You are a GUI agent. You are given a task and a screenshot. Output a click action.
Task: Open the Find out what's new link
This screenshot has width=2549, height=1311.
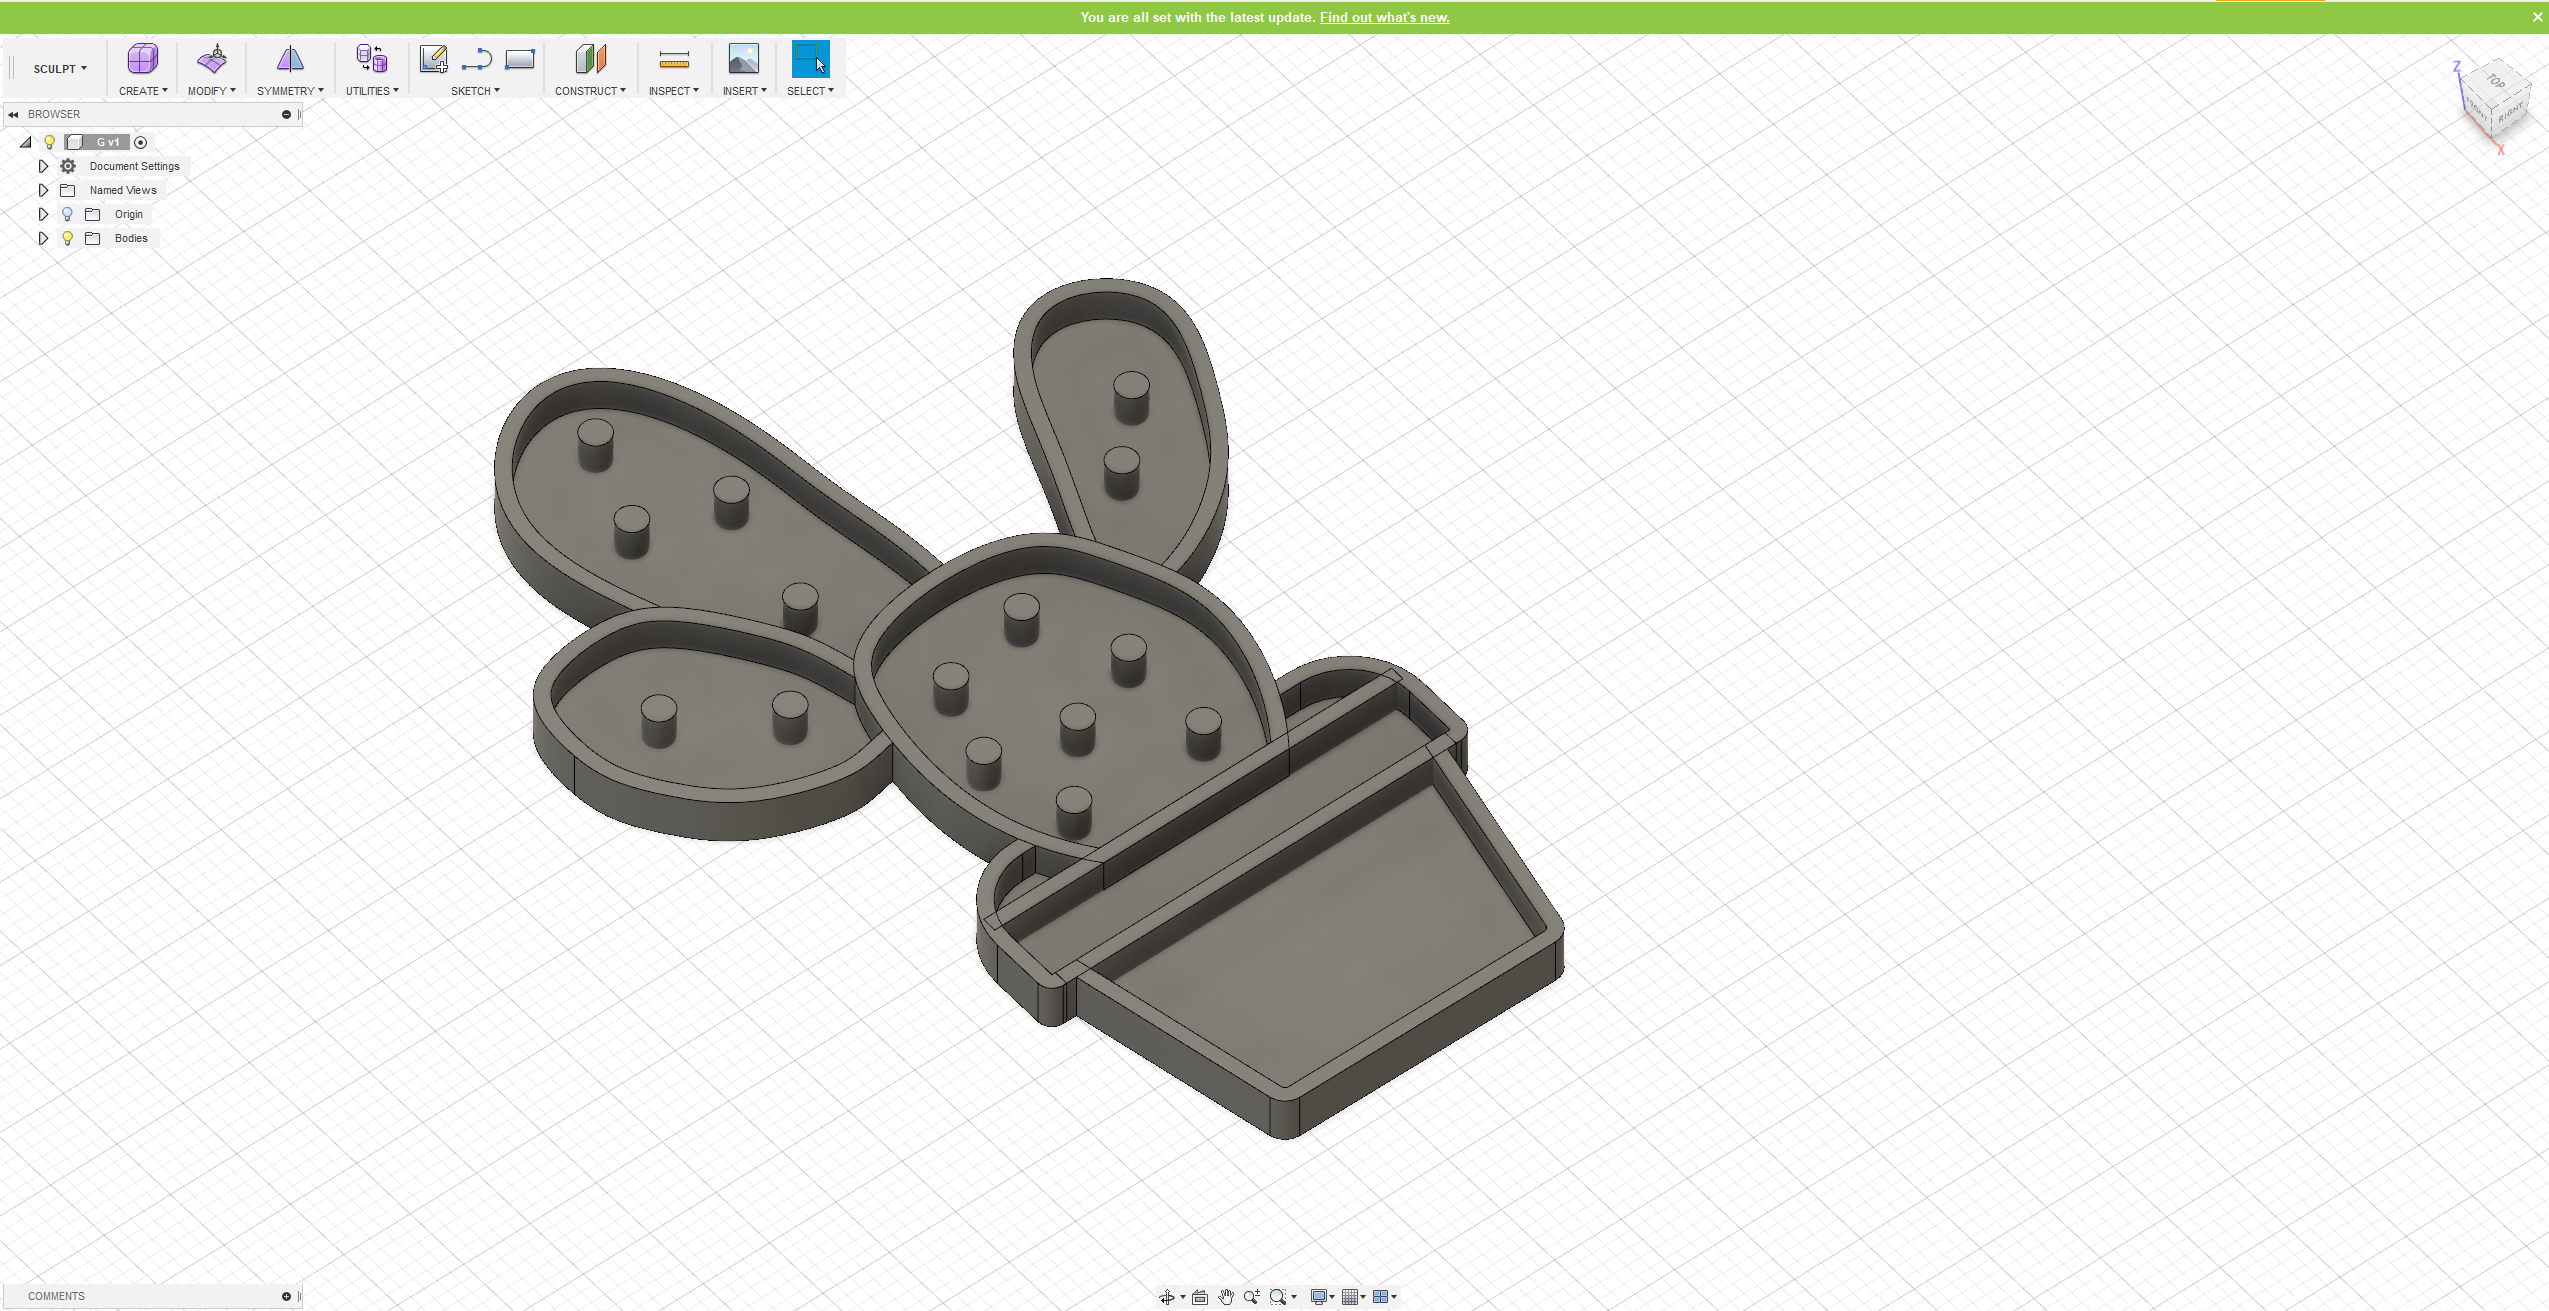[x=1384, y=17]
